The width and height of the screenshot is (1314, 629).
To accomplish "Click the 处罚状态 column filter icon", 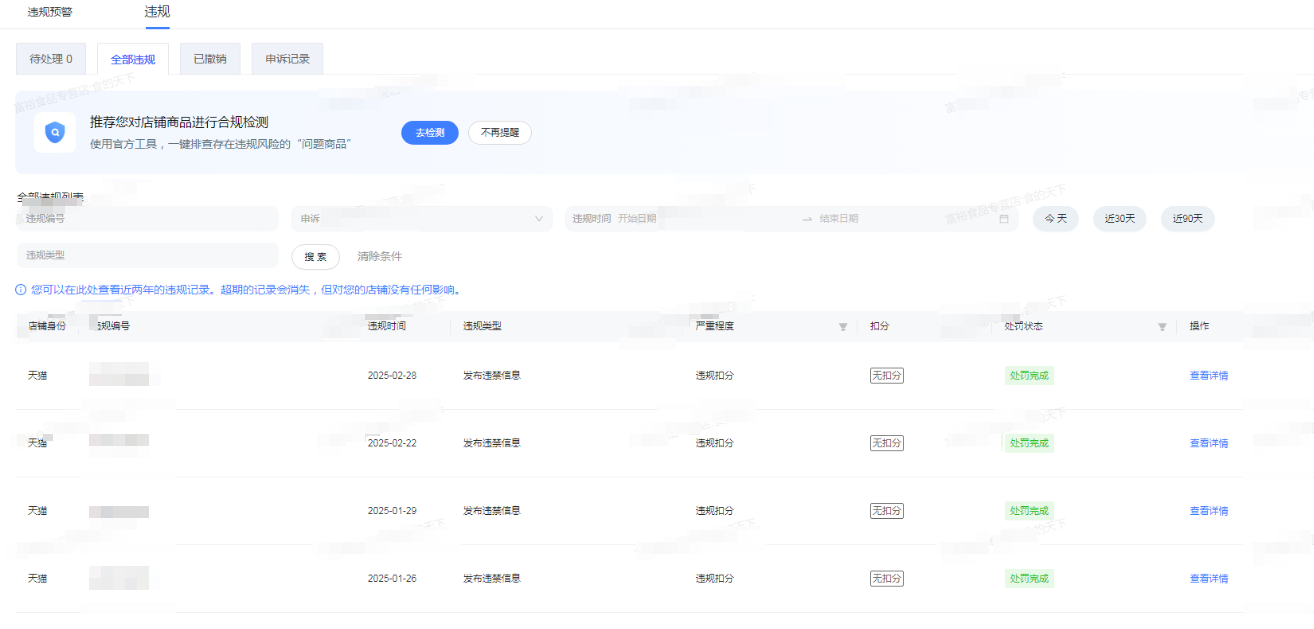I will point(1162,327).
